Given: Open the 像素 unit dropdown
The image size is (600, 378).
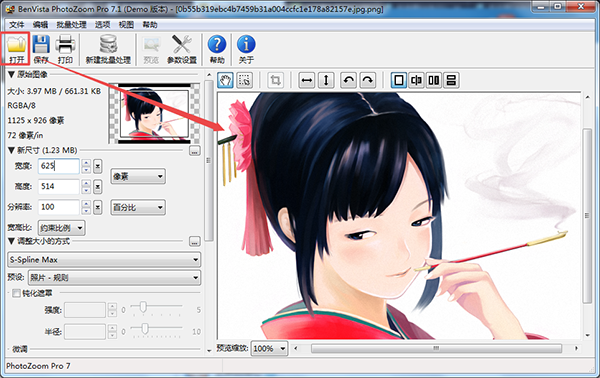Looking at the screenshot, I should click(138, 176).
